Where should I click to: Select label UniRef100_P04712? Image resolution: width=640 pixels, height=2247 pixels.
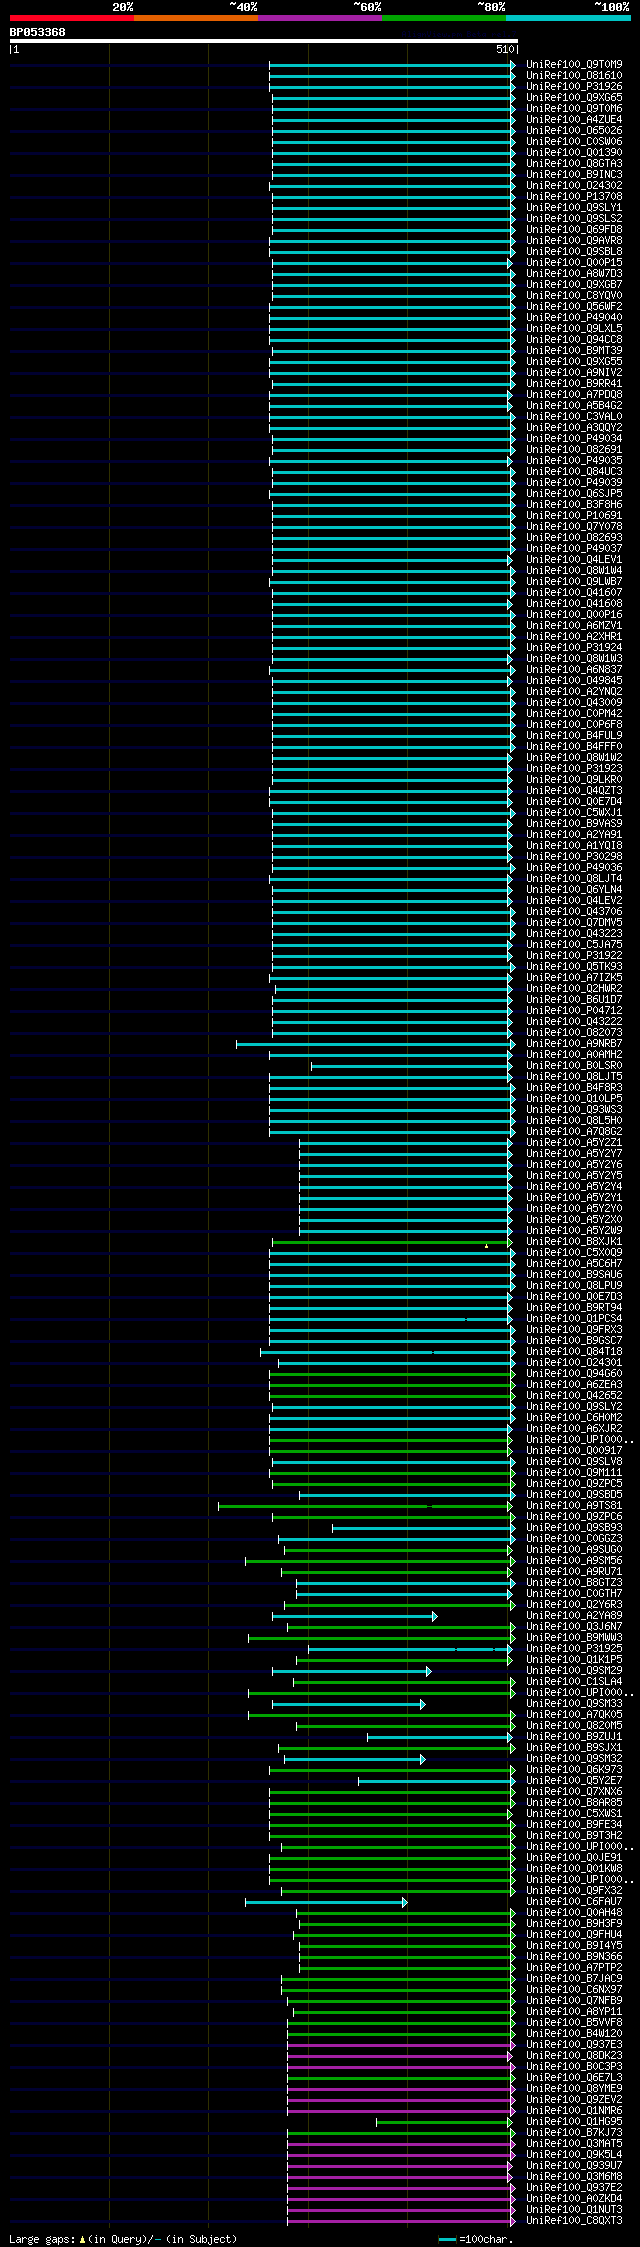click(x=574, y=1011)
